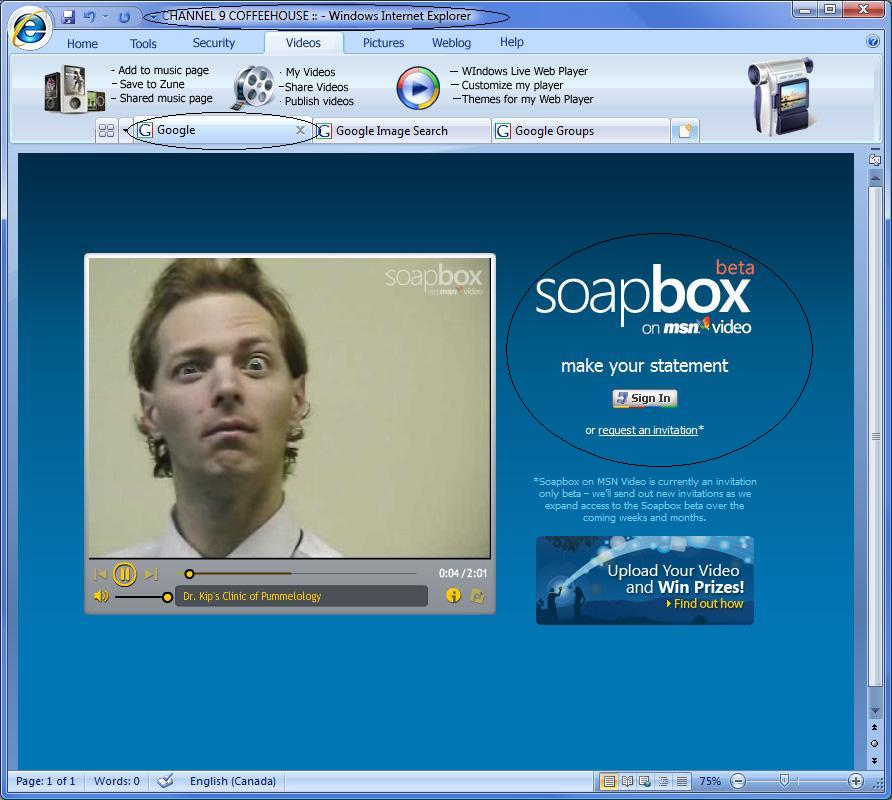
Task: Switch to the Google Groups tab
Action: [x=580, y=131]
